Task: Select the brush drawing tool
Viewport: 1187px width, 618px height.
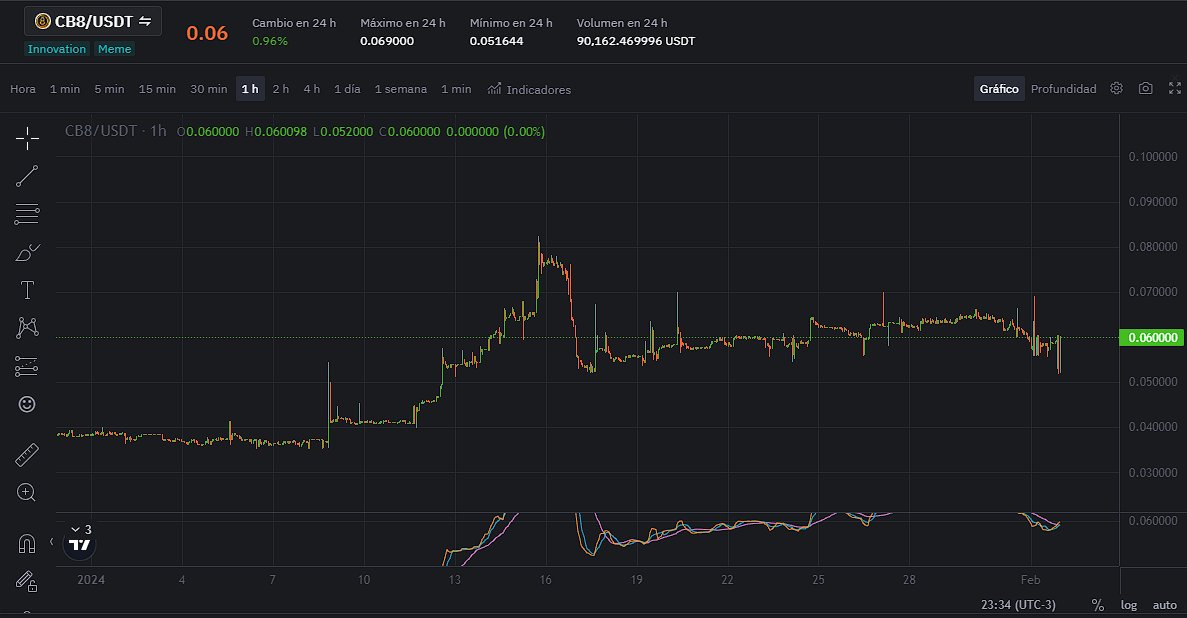Action: pyautogui.click(x=27, y=252)
